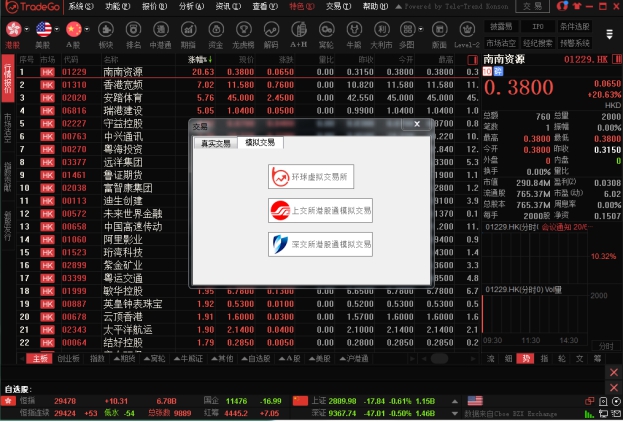Viewport: 624px width, 422px height.
Task: Click the 龙虎榜 toolbar icon
Action: pyautogui.click(x=243, y=33)
